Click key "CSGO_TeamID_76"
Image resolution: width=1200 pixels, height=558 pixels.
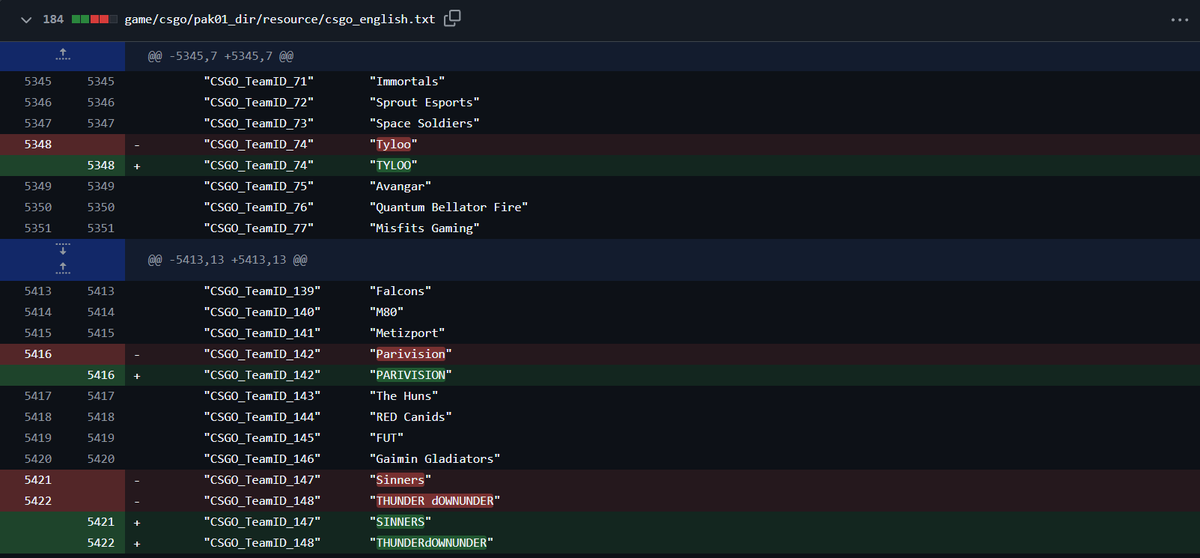tap(259, 207)
